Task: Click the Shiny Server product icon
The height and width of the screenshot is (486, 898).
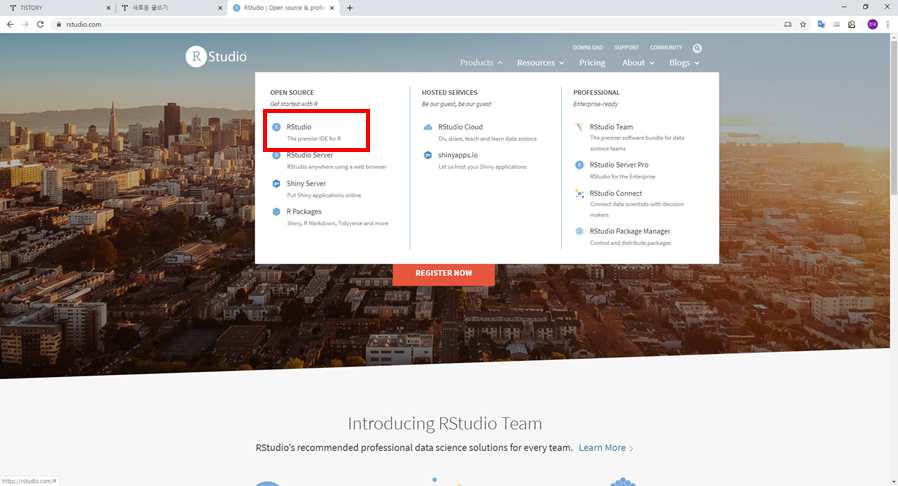Action: [276, 184]
